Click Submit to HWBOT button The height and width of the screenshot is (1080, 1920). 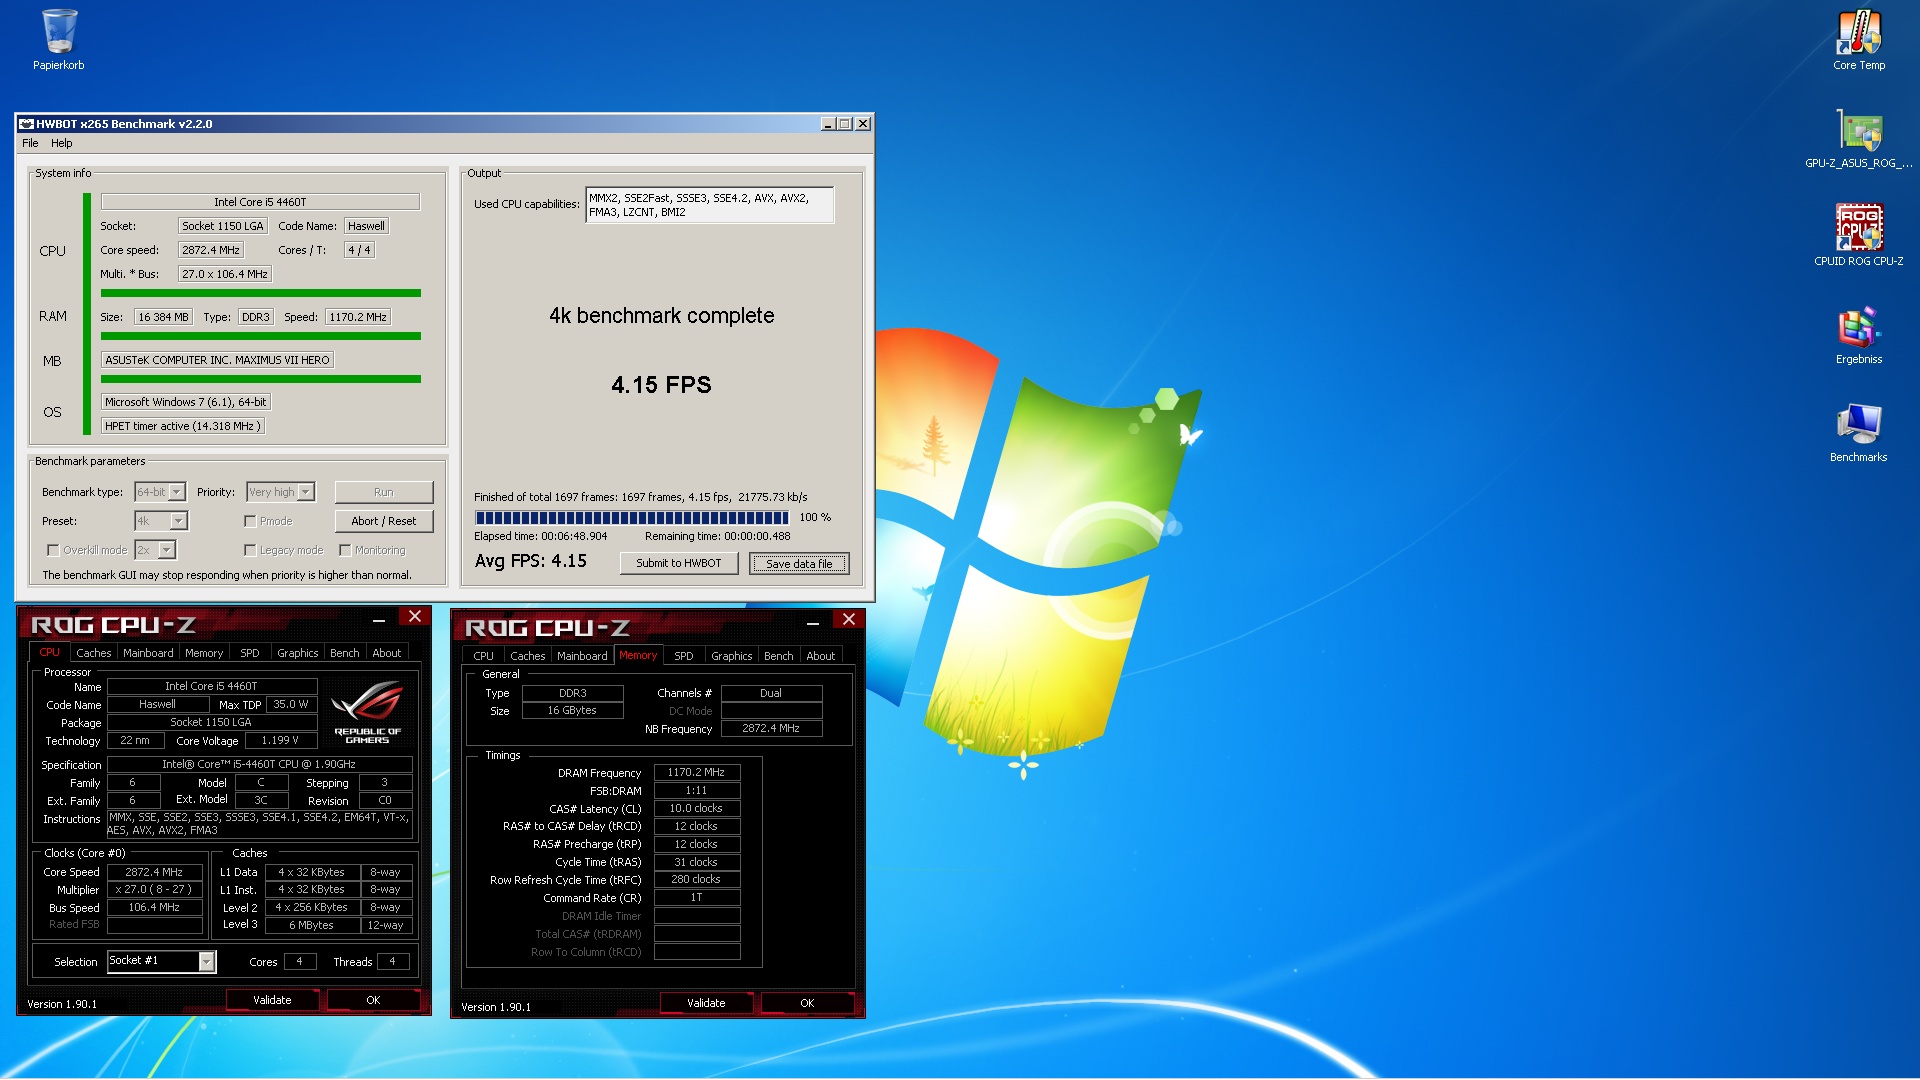click(x=679, y=563)
